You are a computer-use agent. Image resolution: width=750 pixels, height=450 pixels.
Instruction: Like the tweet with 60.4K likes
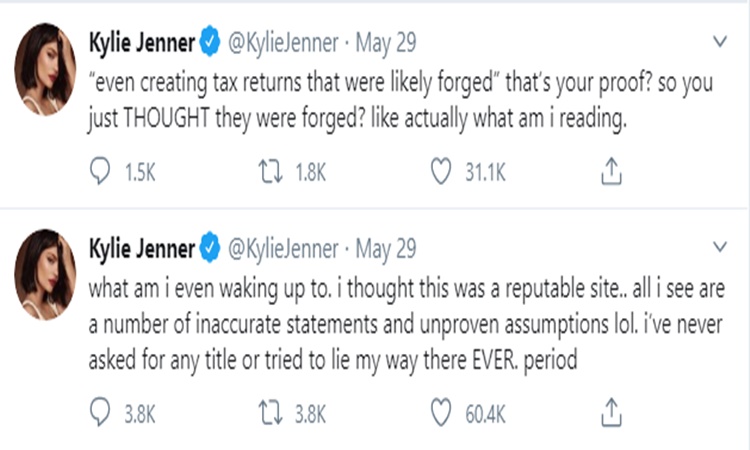(x=443, y=409)
